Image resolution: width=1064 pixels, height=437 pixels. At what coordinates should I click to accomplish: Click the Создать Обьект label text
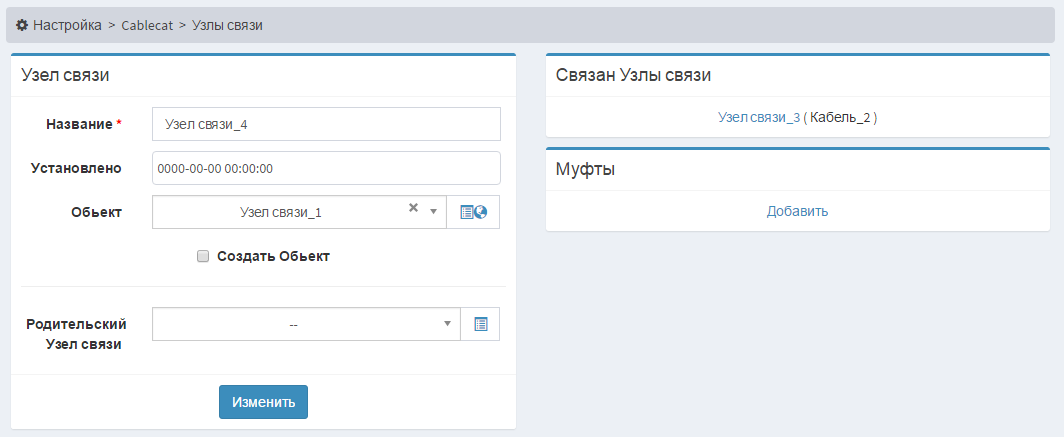tap(273, 256)
